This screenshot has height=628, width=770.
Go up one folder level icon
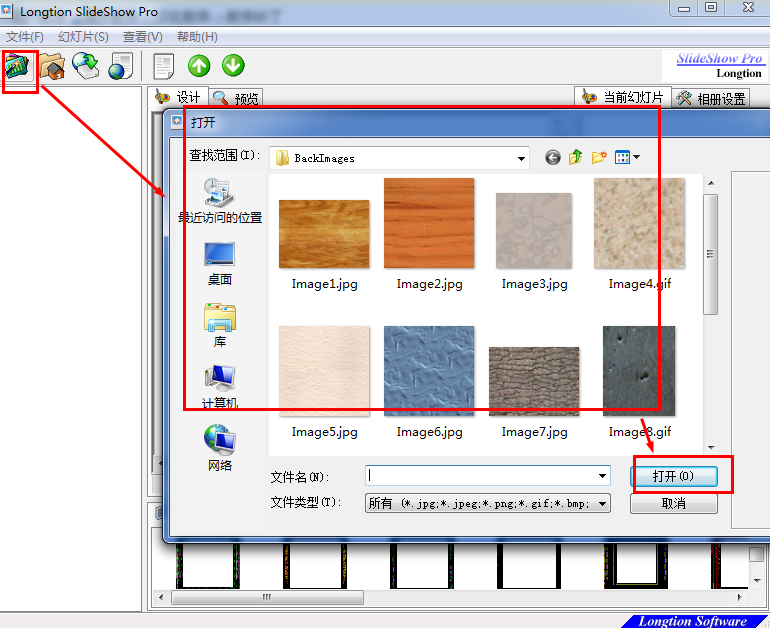click(x=576, y=157)
